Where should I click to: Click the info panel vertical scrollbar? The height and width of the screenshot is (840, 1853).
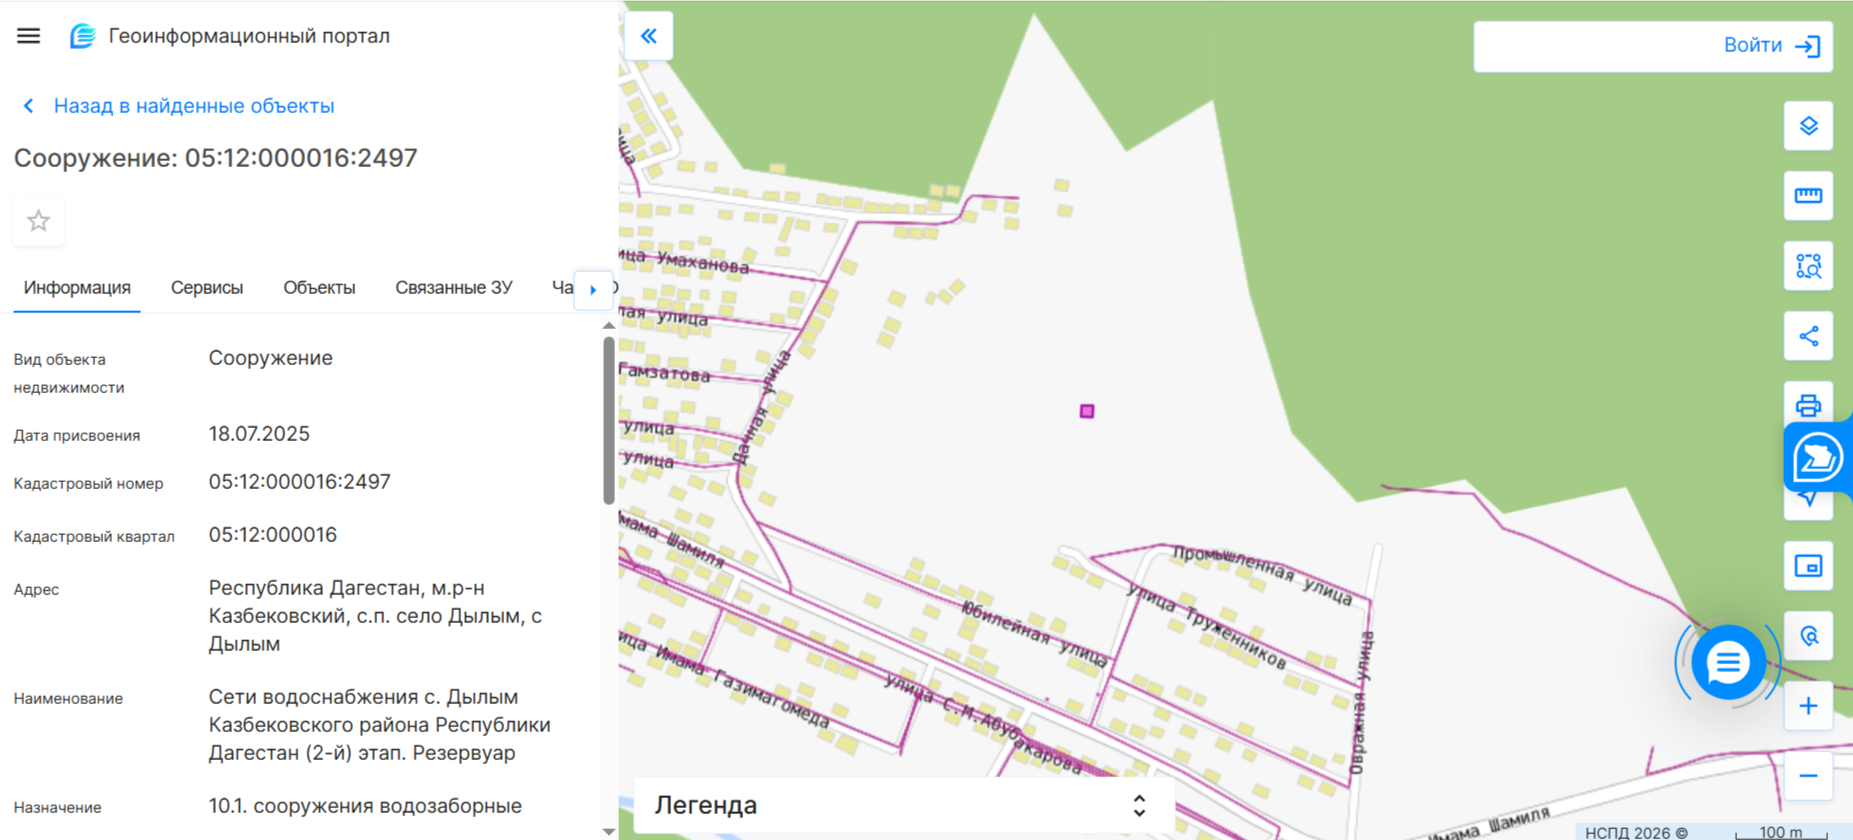click(x=609, y=421)
